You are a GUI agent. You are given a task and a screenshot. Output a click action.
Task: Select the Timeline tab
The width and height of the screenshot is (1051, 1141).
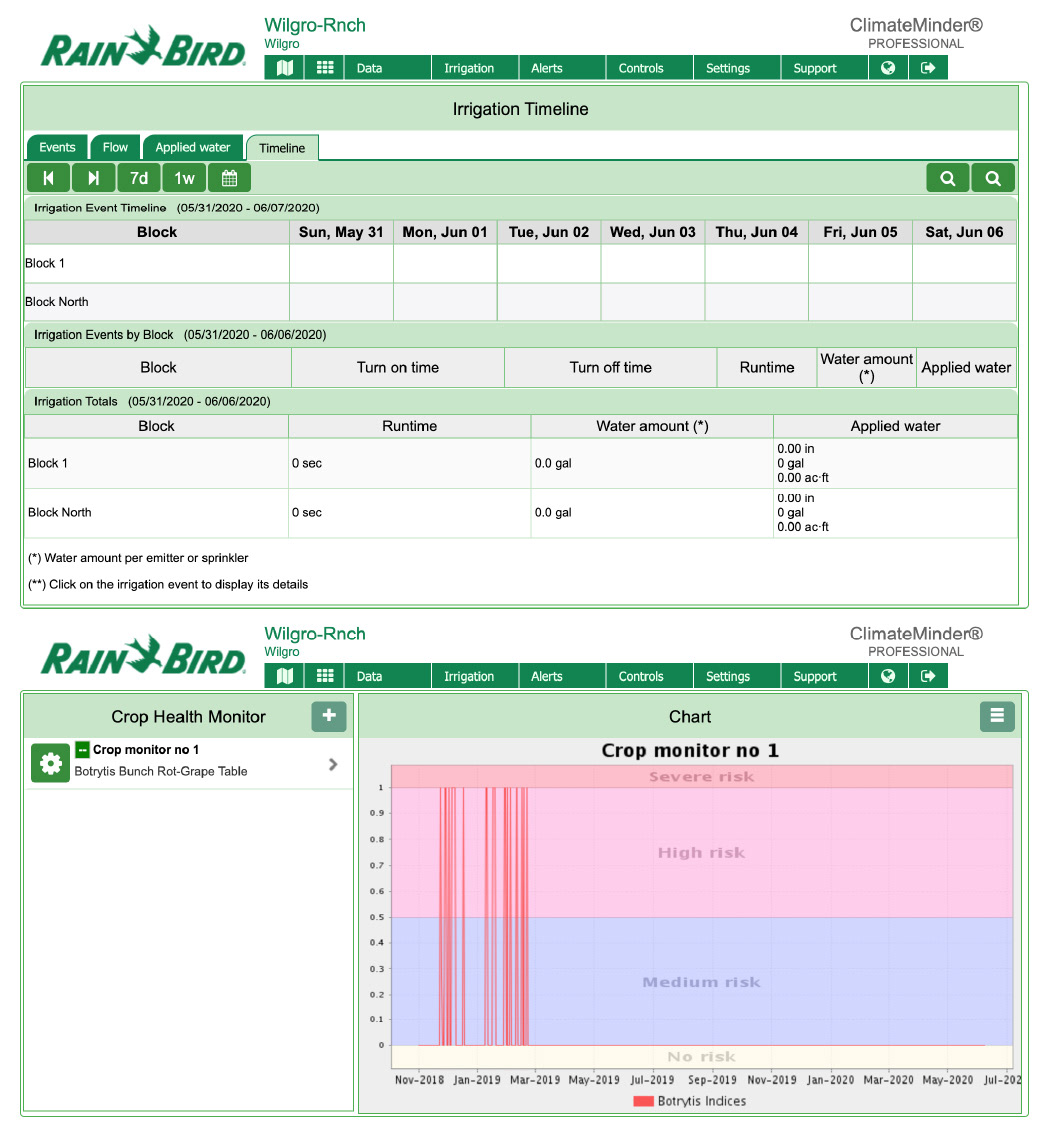tap(282, 148)
